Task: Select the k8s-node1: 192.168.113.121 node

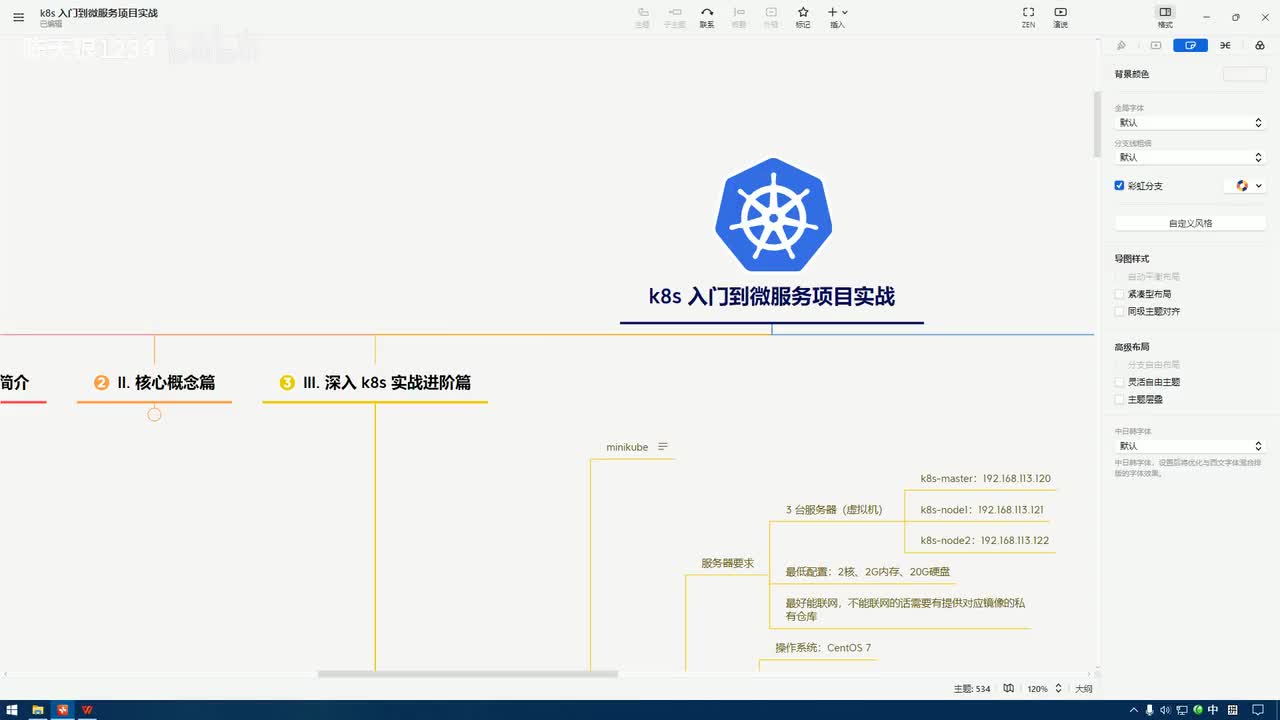Action: tap(982, 509)
